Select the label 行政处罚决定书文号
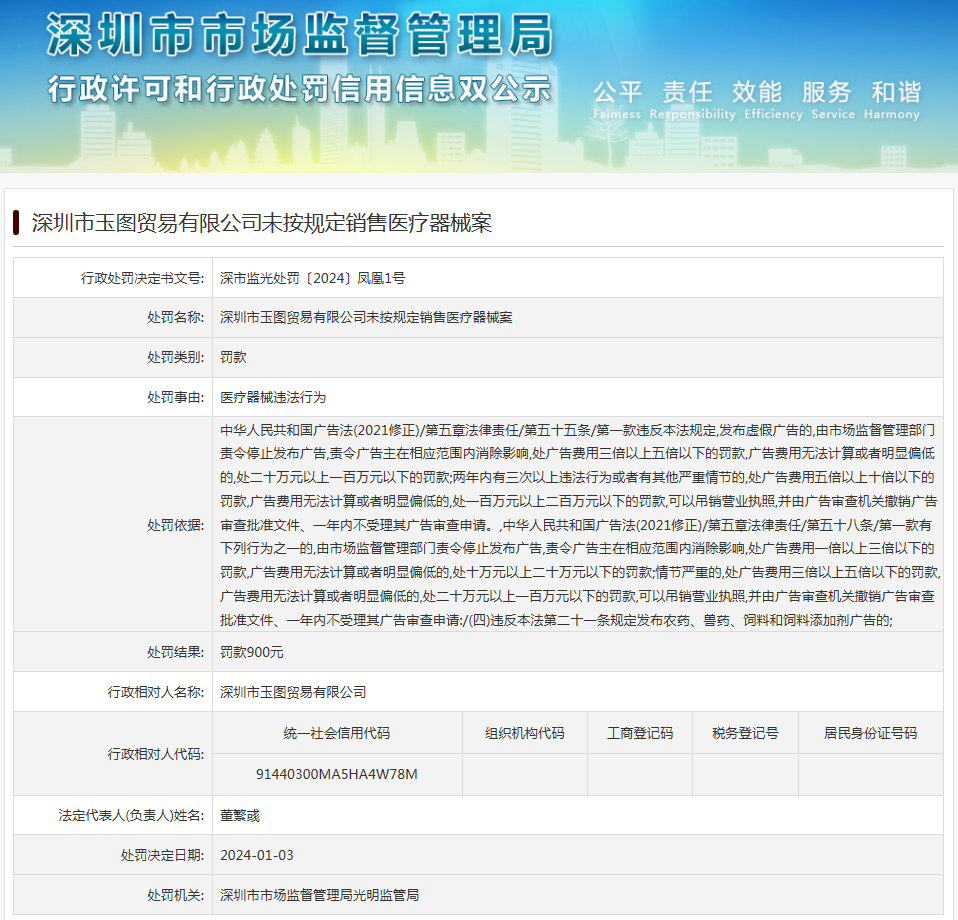This screenshot has height=920, width=958. 143,278
